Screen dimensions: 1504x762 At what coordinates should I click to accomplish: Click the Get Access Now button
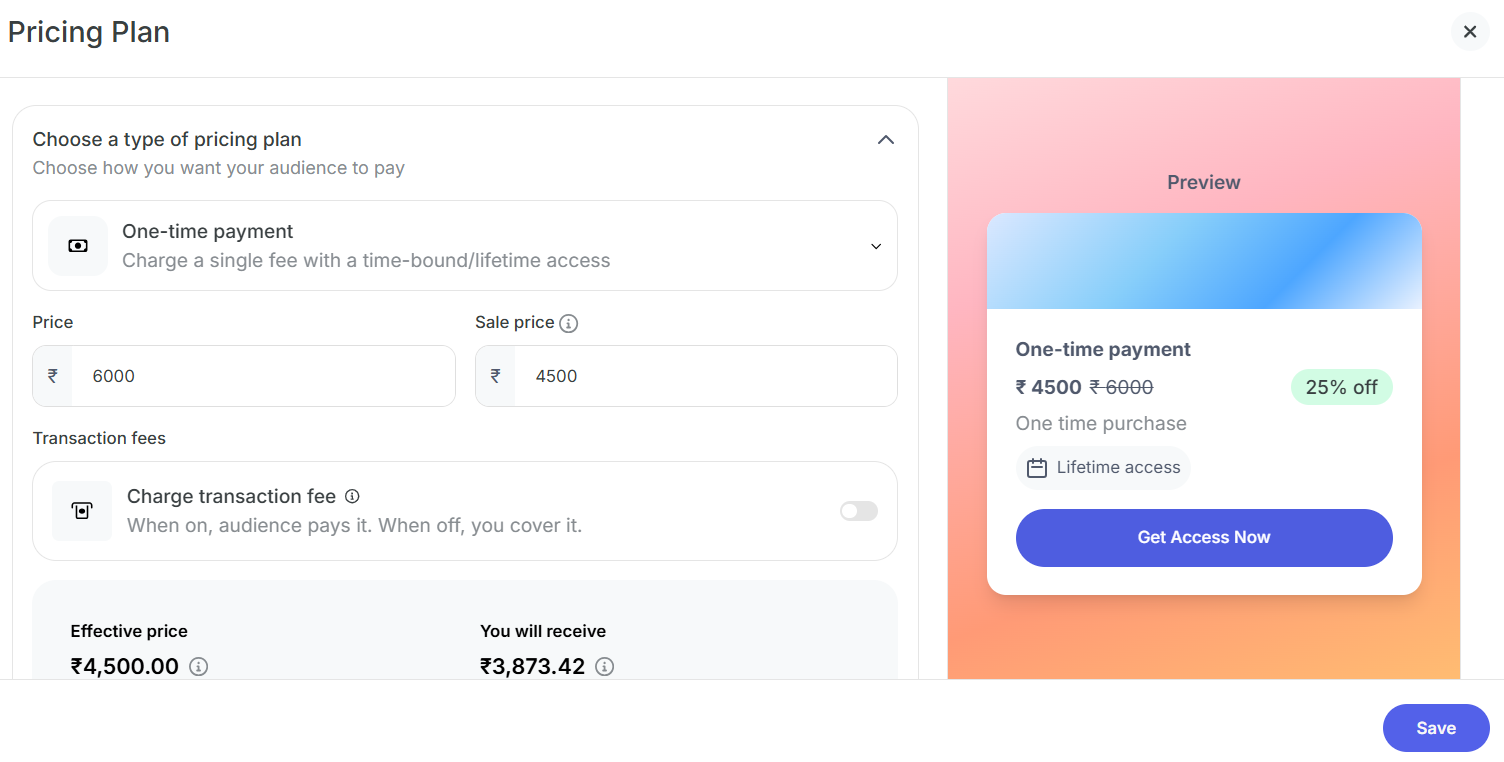(1204, 538)
